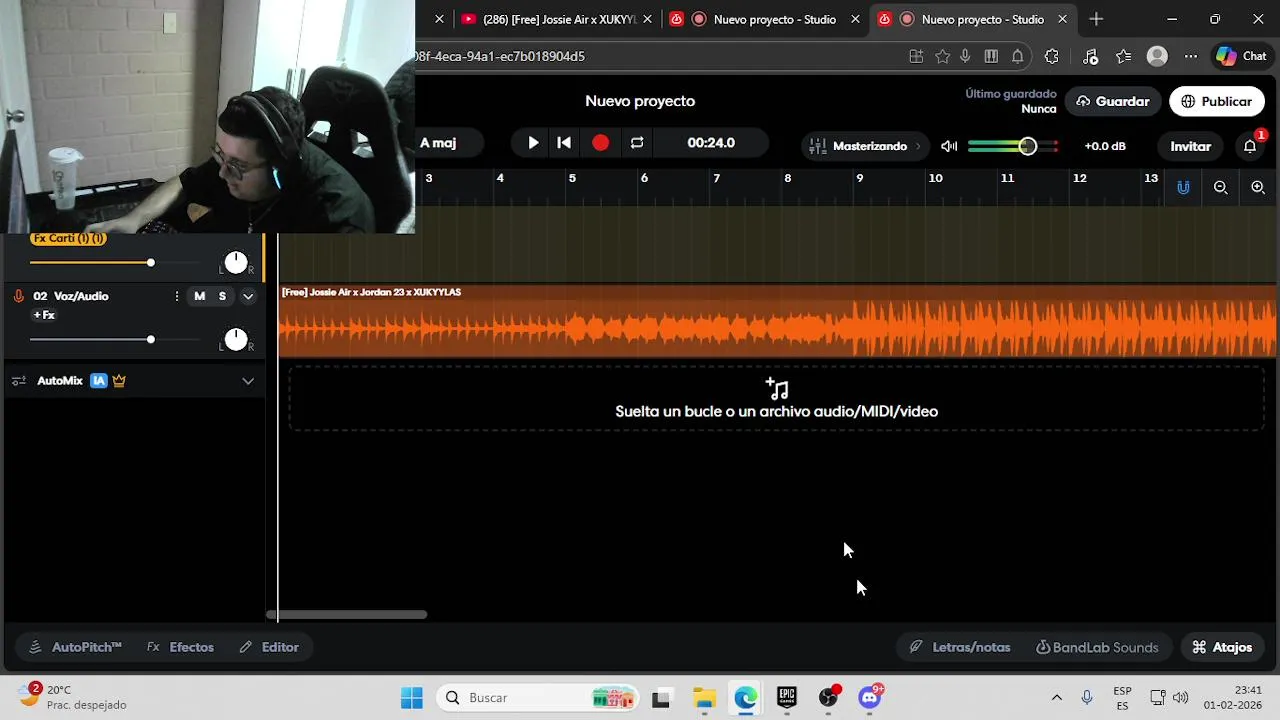Adjust Voz/Audio pan knob
The width and height of the screenshot is (1280, 720).
coord(236,340)
